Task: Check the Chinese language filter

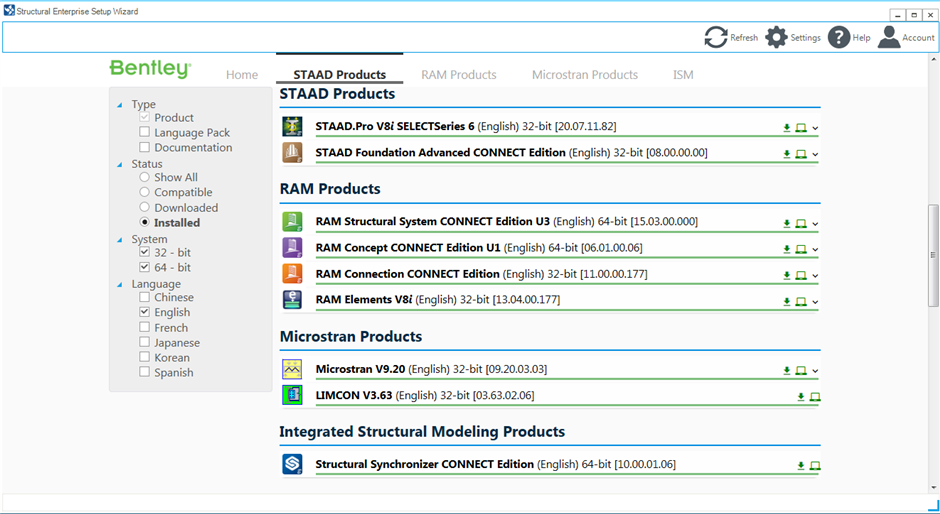Action: (144, 297)
